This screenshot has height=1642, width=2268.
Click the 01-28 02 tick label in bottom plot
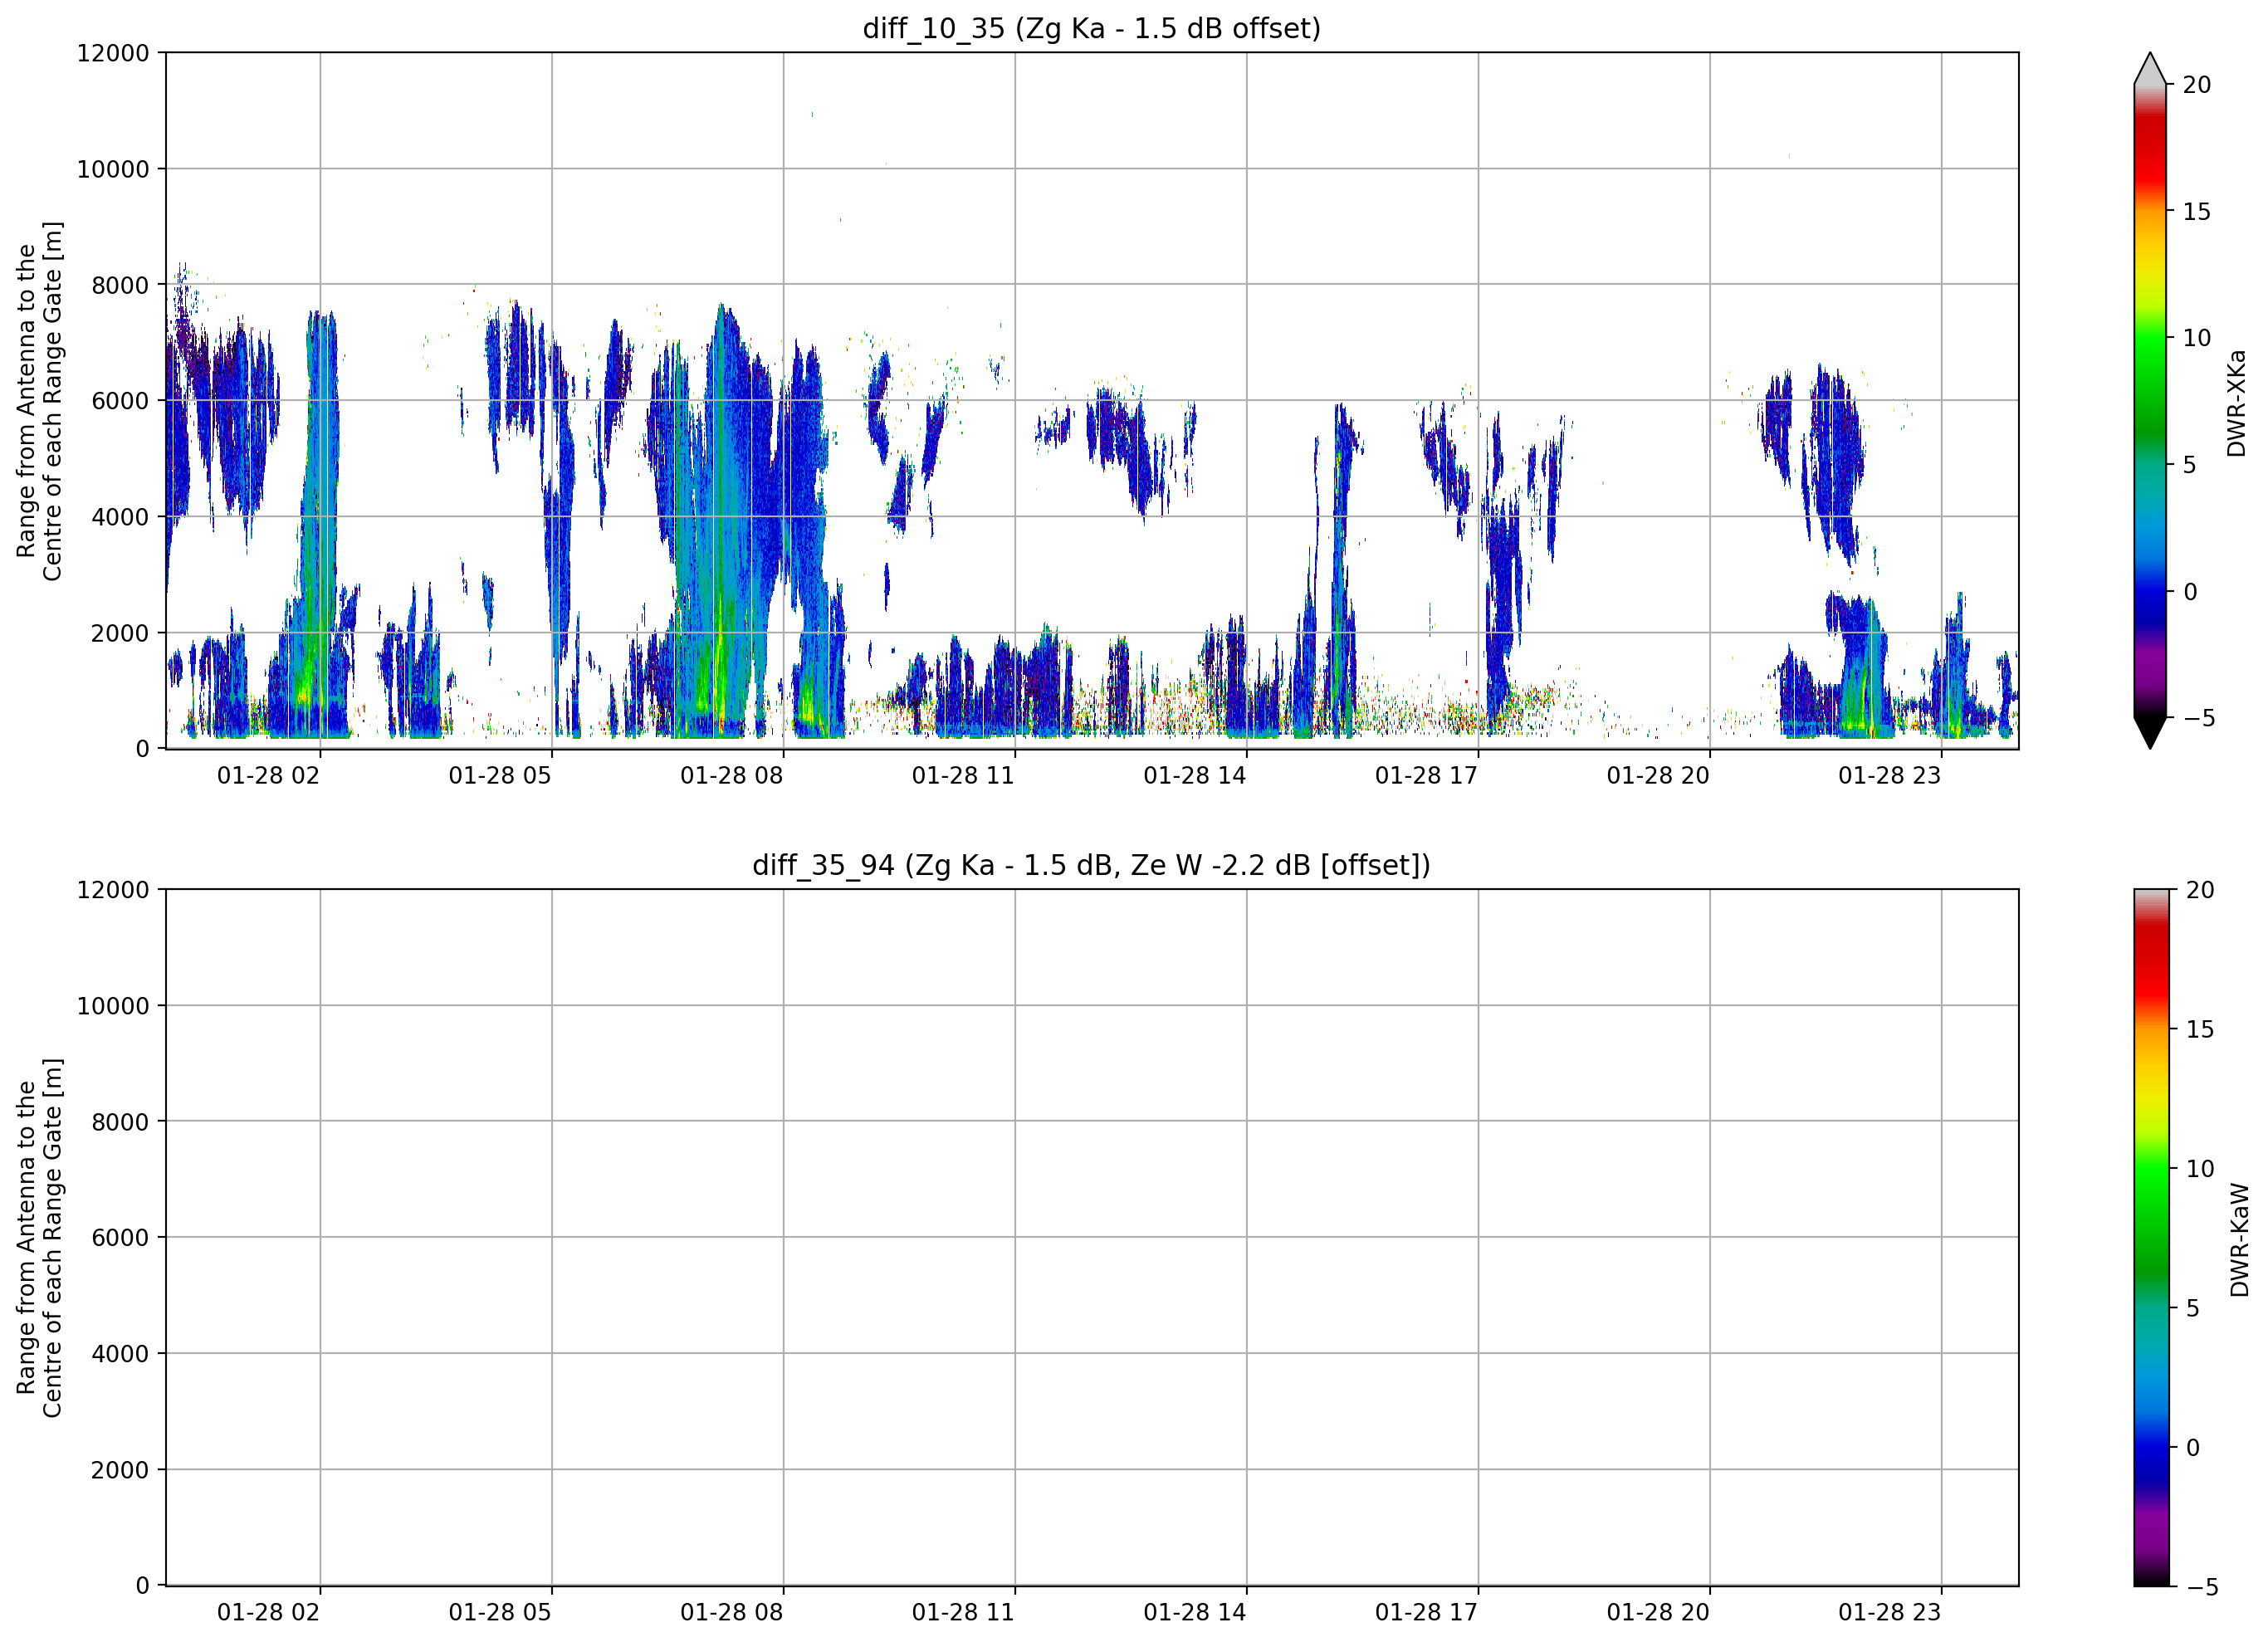[x=268, y=1613]
